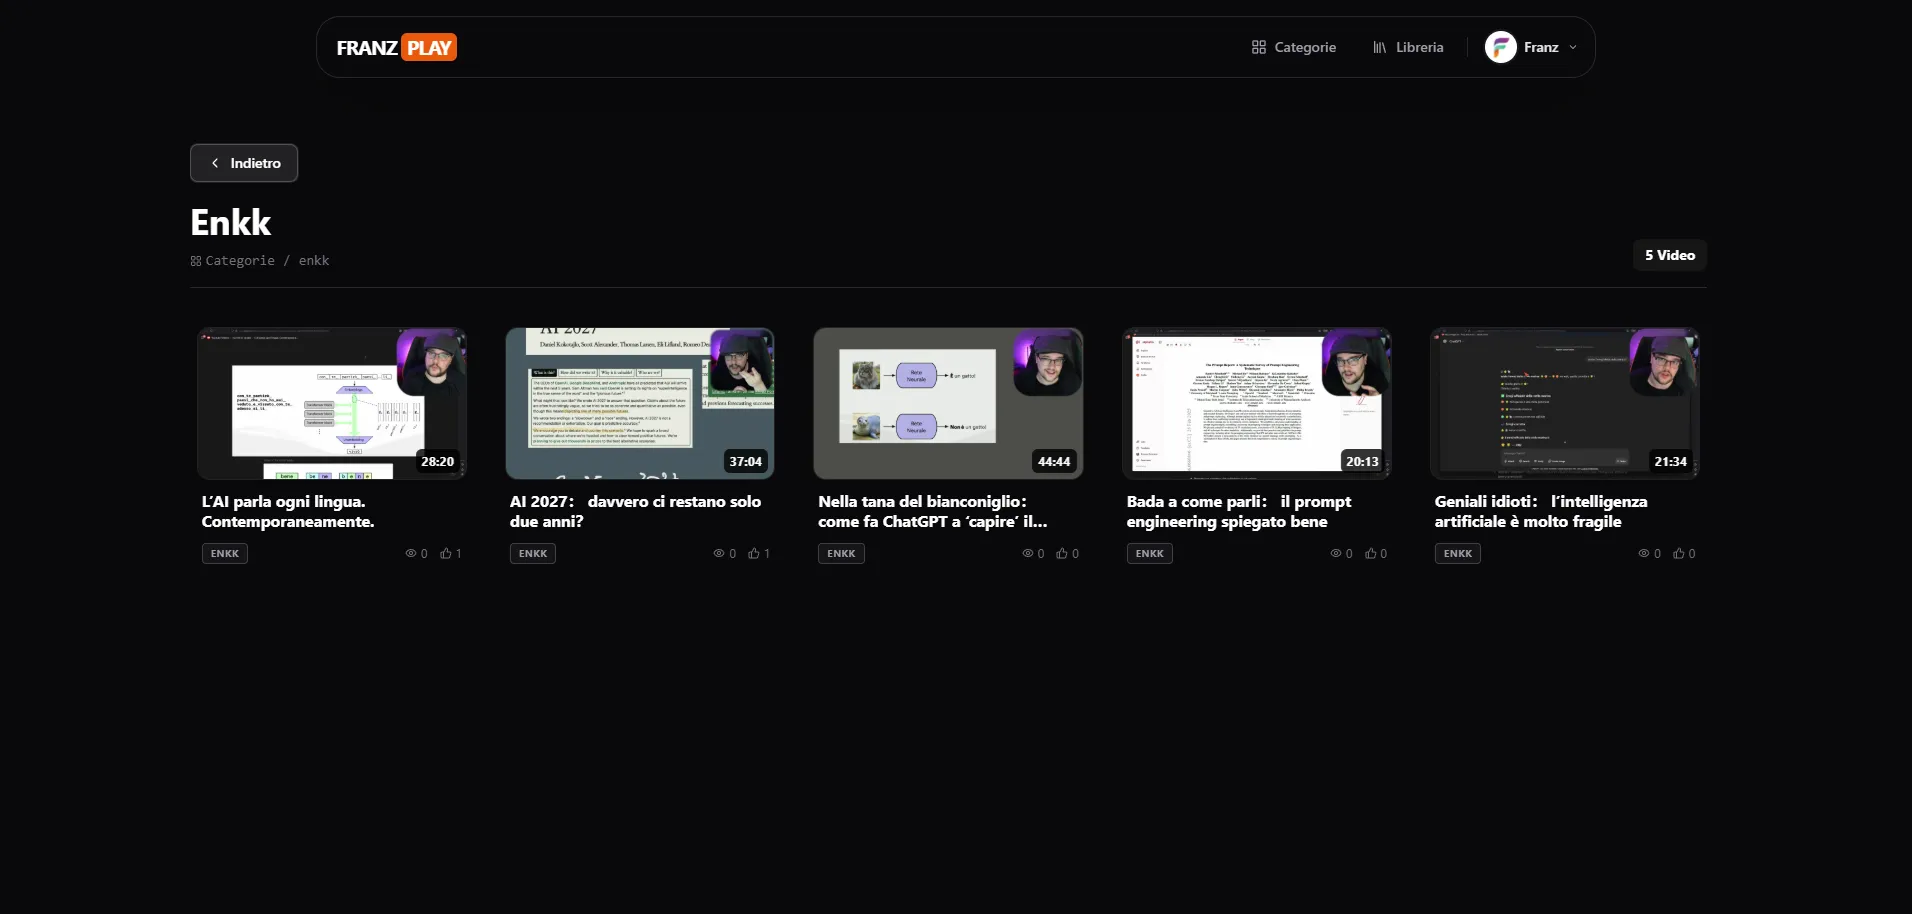Click the 37:04 duration badge

click(746, 462)
